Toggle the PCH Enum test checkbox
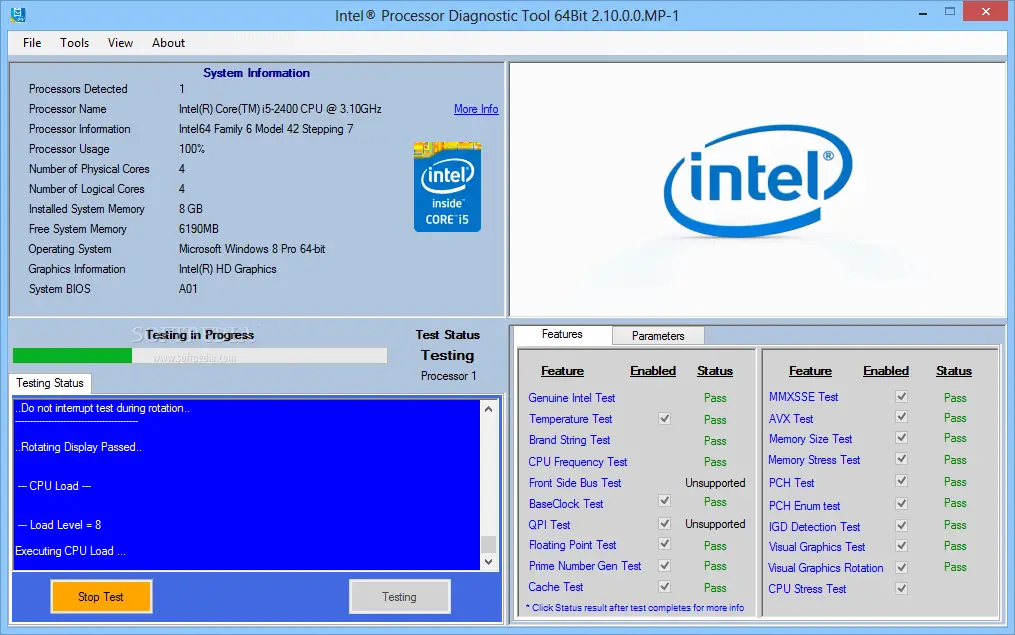This screenshot has width=1015, height=635. pos(901,504)
